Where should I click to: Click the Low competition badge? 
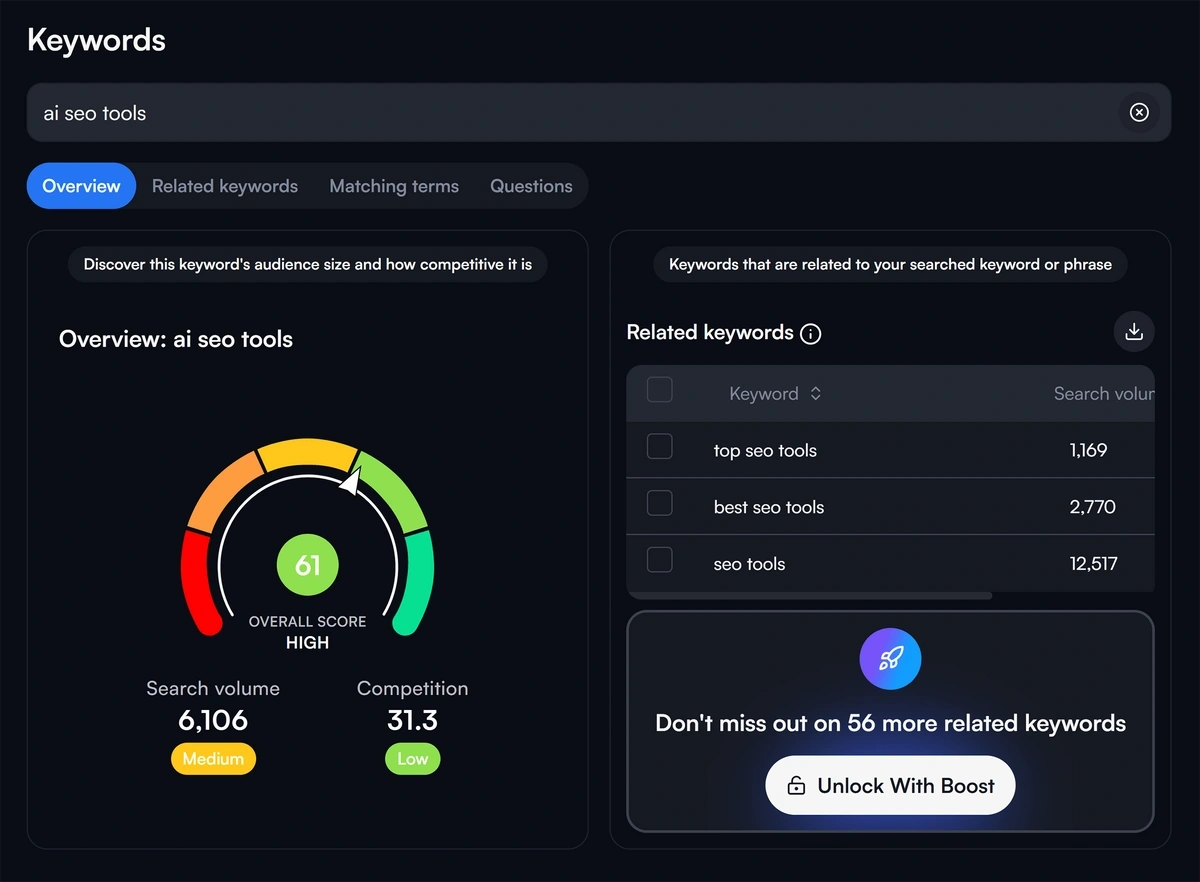tap(412, 759)
